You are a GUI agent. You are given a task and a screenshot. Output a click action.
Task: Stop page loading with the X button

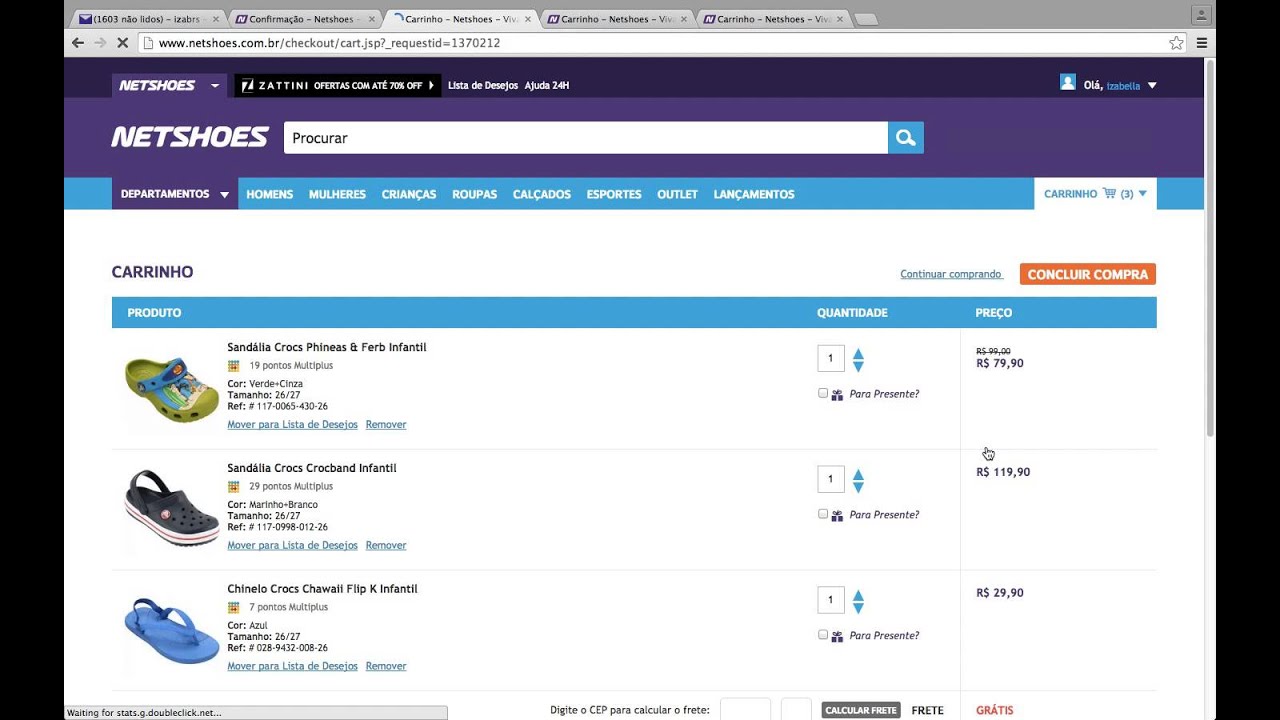click(x=122, y=43)
